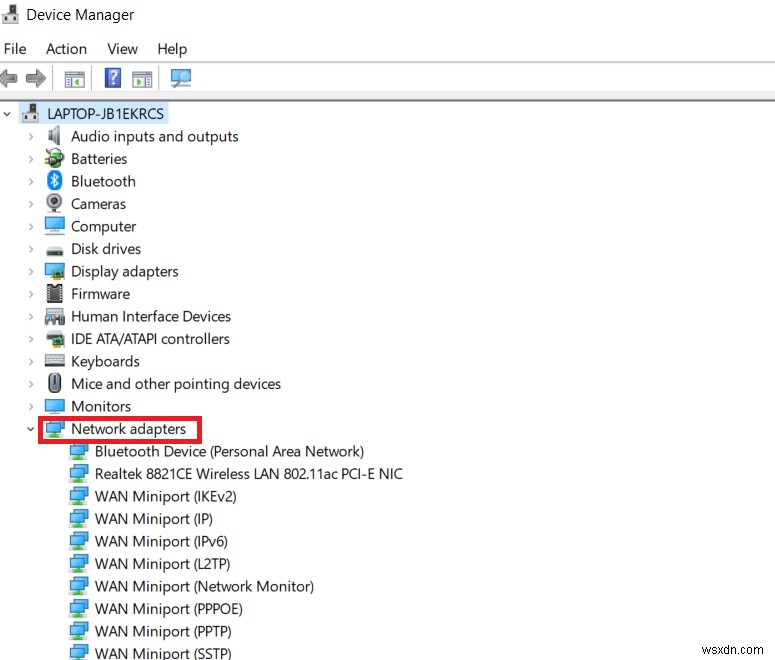Select Realtek 8821CE Wireless LAN adapter
Screen dimensions: 775x660
point(249,474)
